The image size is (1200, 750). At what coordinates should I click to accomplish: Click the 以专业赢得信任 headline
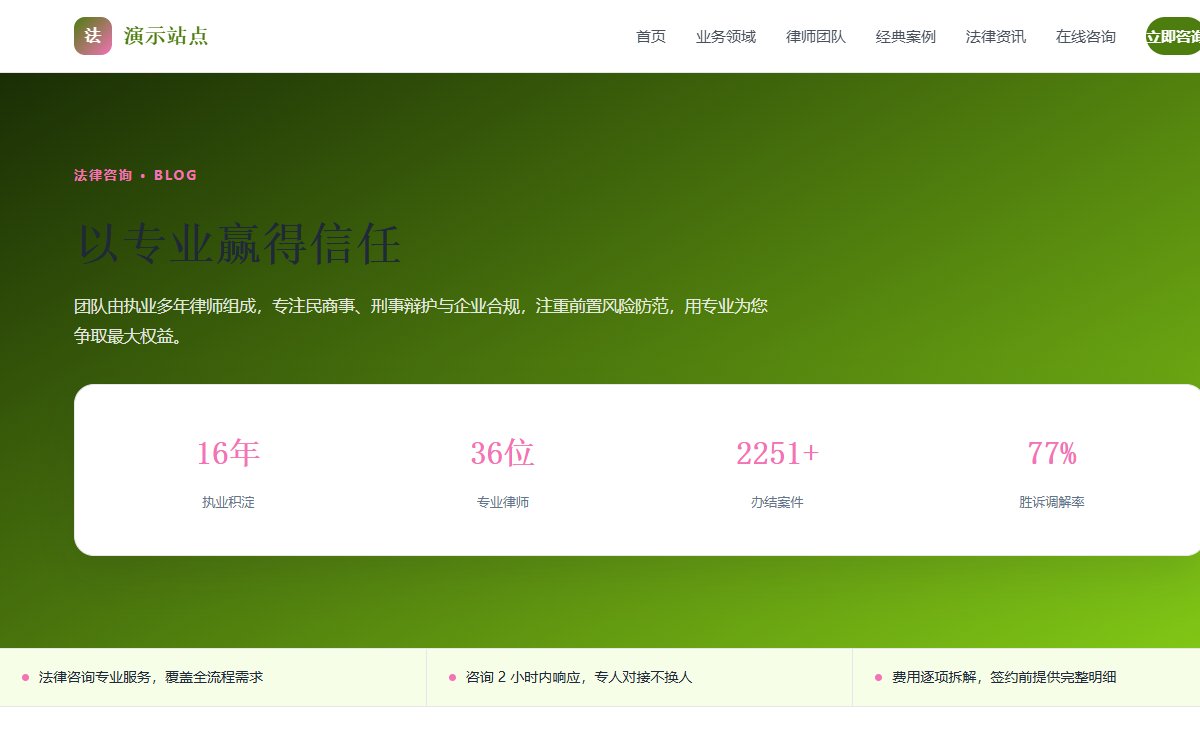[238, 244]
